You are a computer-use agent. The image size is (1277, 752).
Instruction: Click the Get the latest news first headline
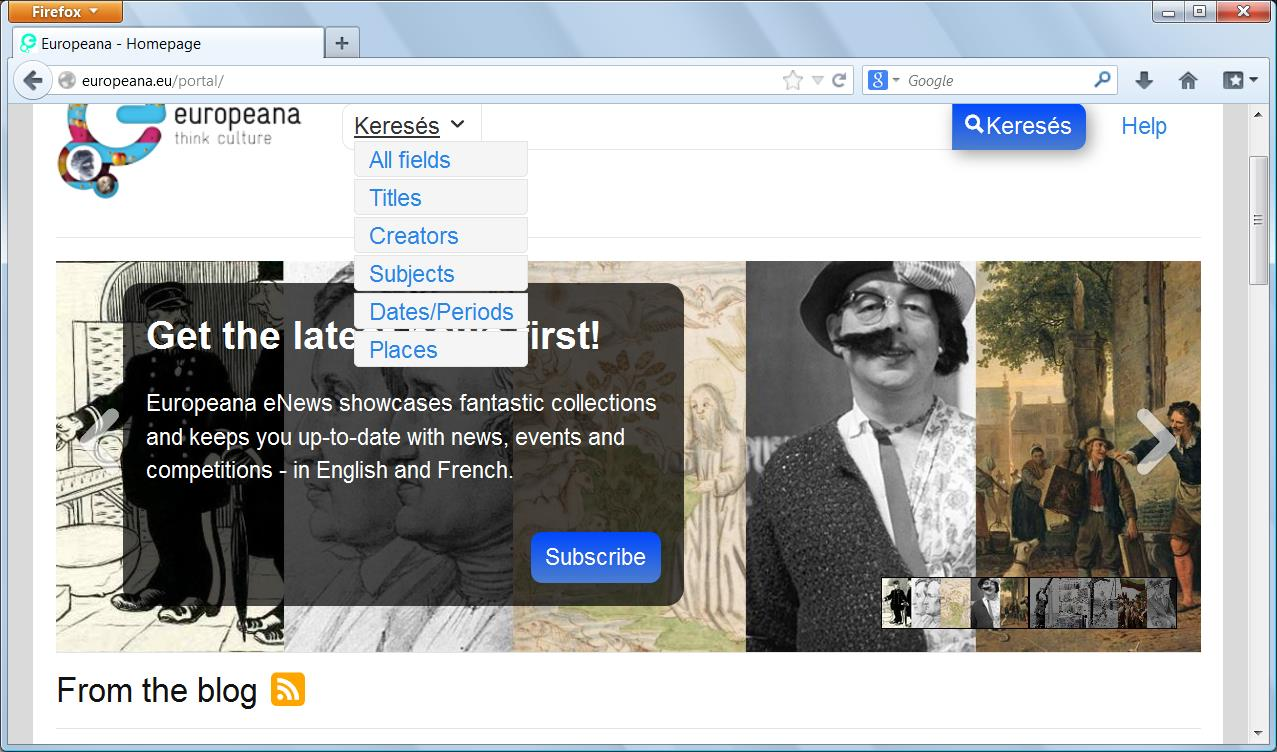pos(373,336)
